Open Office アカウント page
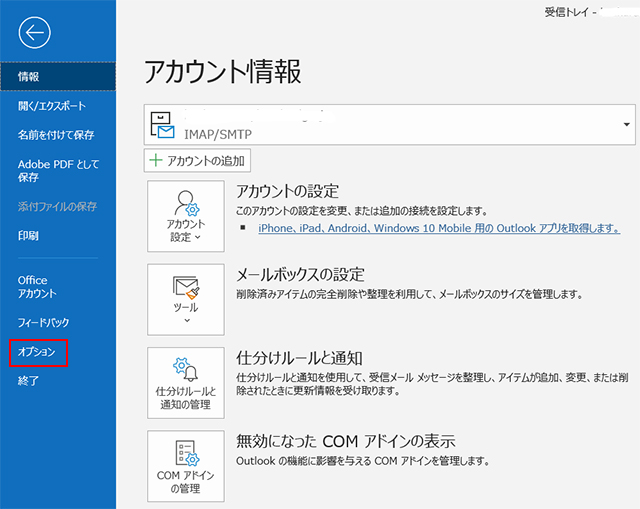Screen dimensions: 640x509 click(37, 287)
